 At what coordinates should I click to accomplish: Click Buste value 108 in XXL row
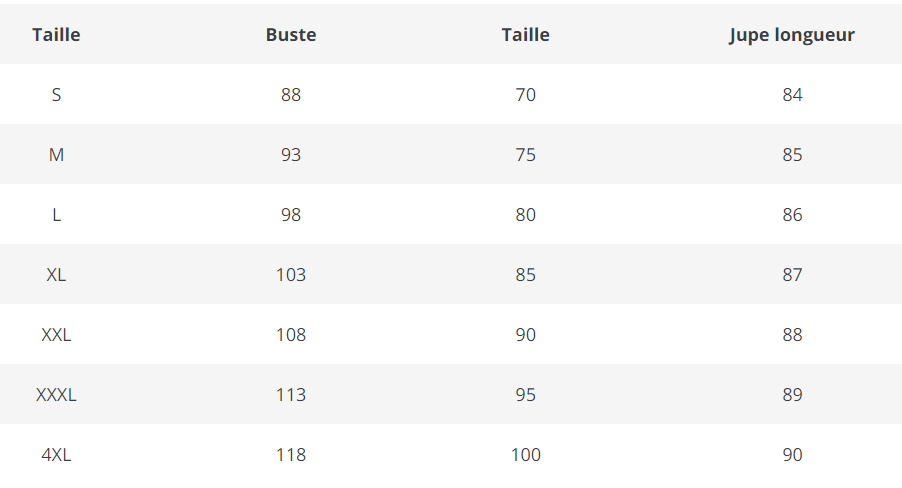[x=291, y=335]
